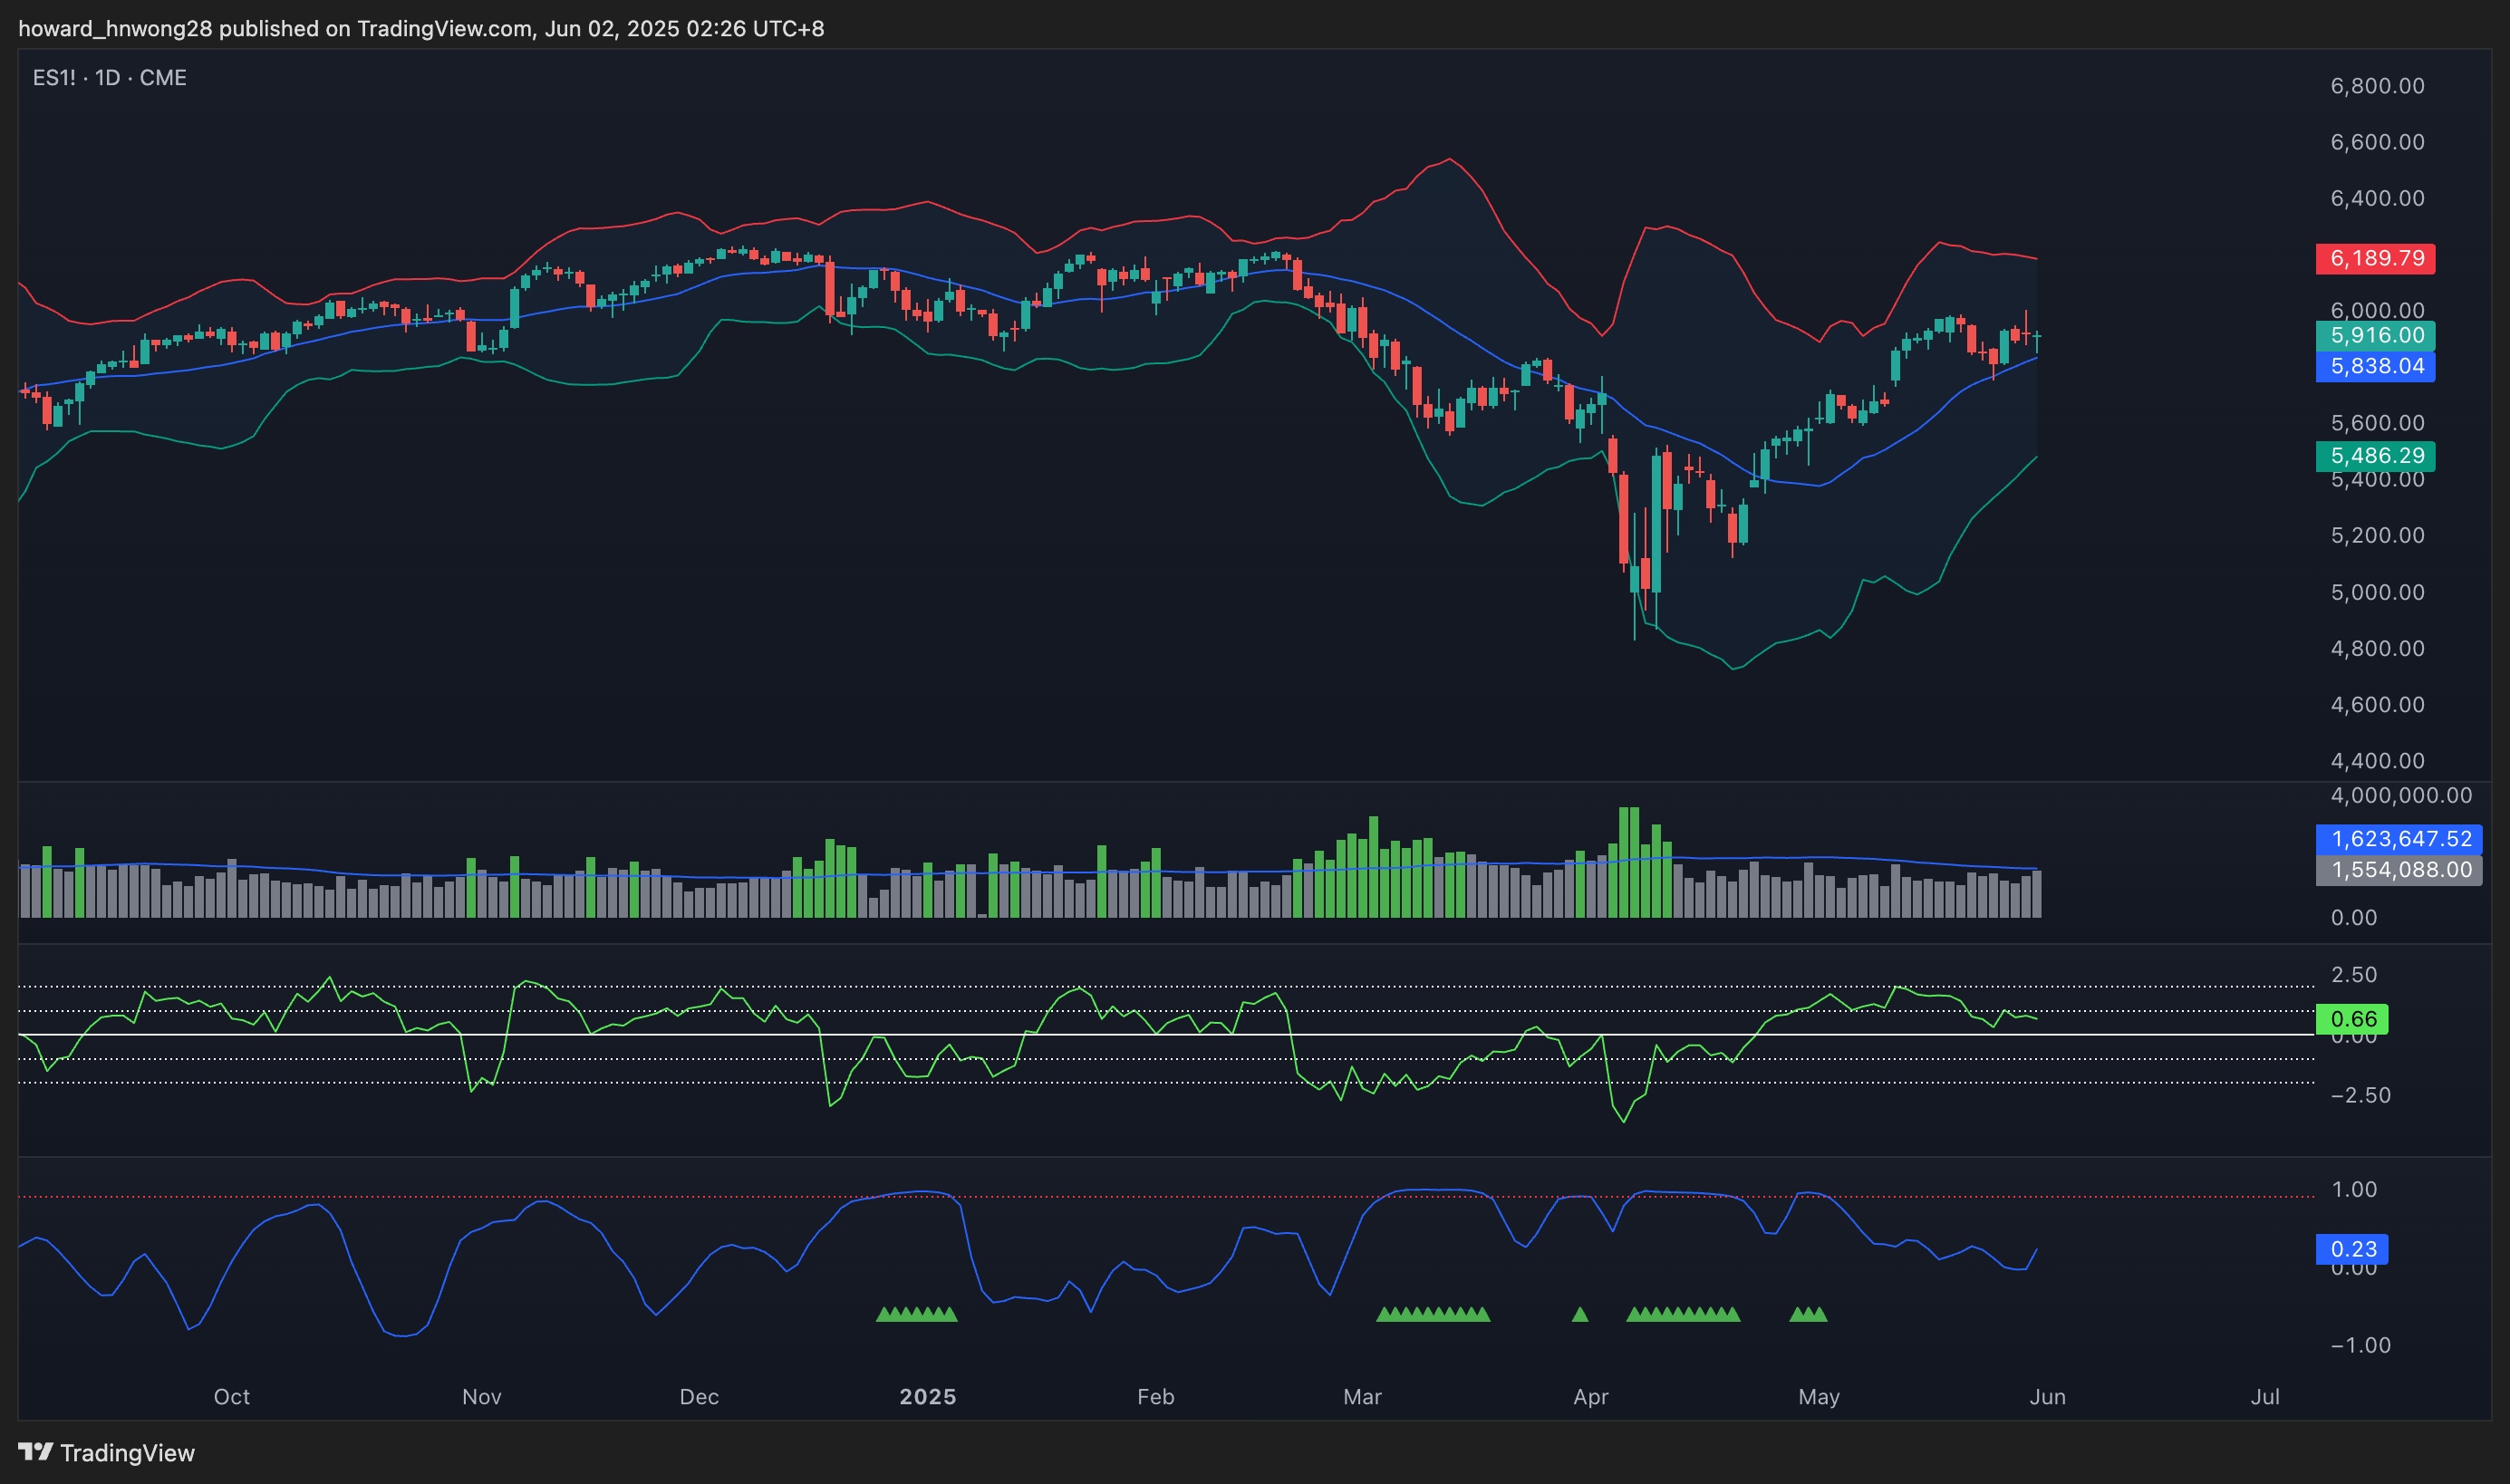This screenshot has height=1484, width=2510.
Task: Click the red 6,189.79 upper band price tag
Action: [x=2375, y=258]
